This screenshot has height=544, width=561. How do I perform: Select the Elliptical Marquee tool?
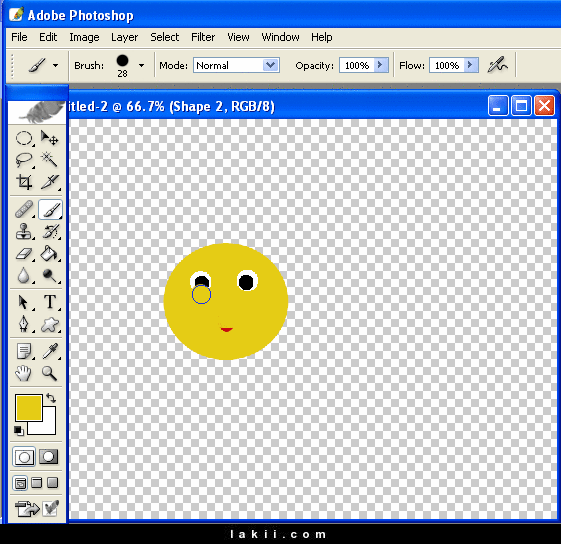(24, 138)
